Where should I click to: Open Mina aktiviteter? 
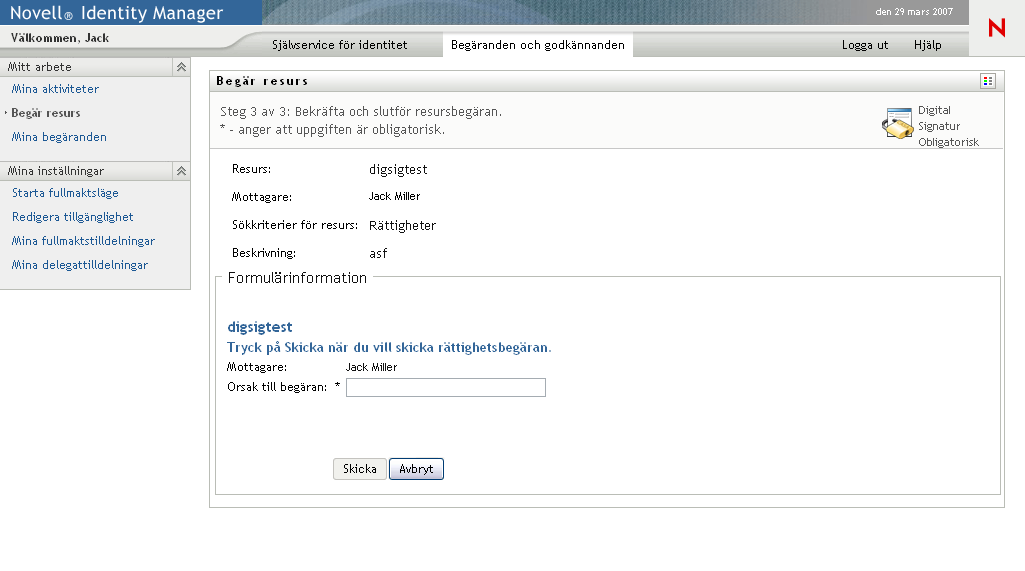(x=56, y=89)
